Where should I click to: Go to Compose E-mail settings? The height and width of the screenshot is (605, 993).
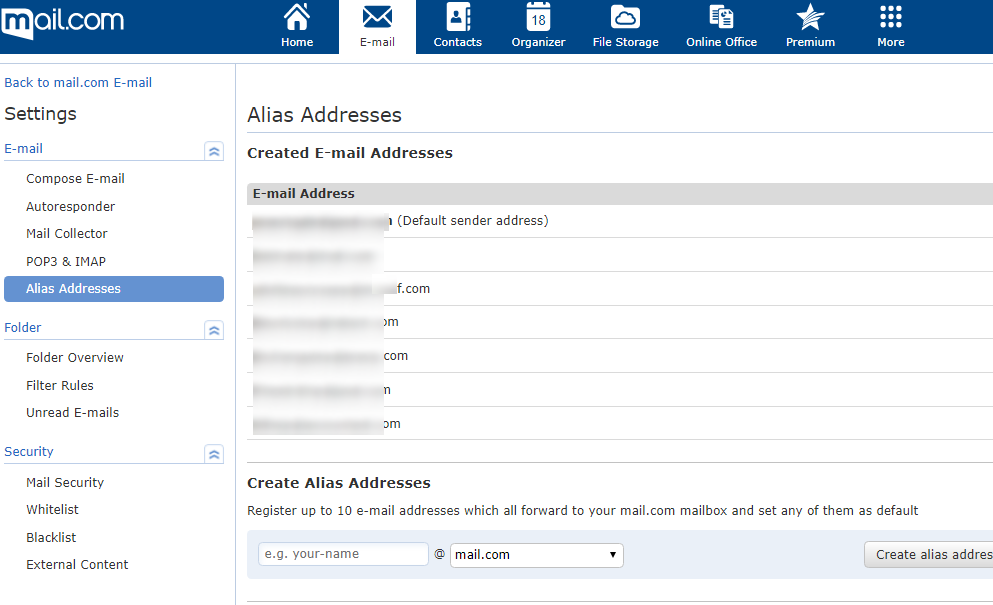75,179
